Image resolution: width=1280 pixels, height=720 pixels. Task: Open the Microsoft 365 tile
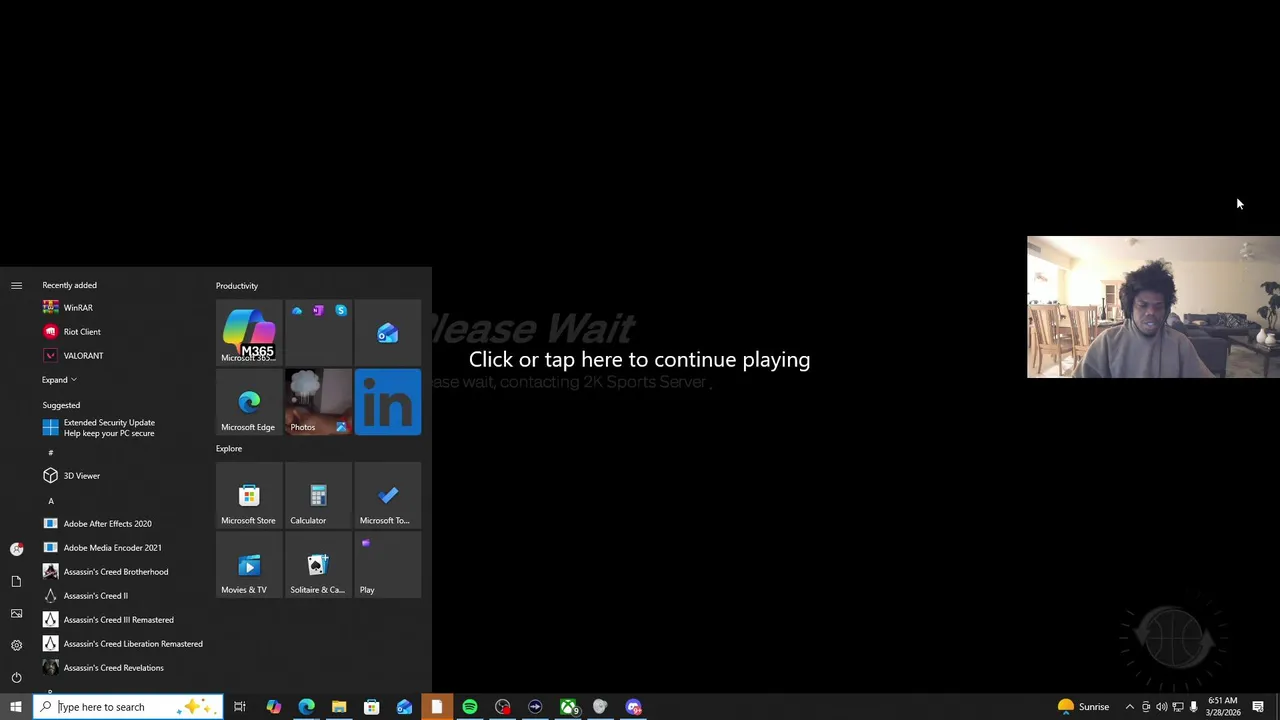tap(249, 333)
